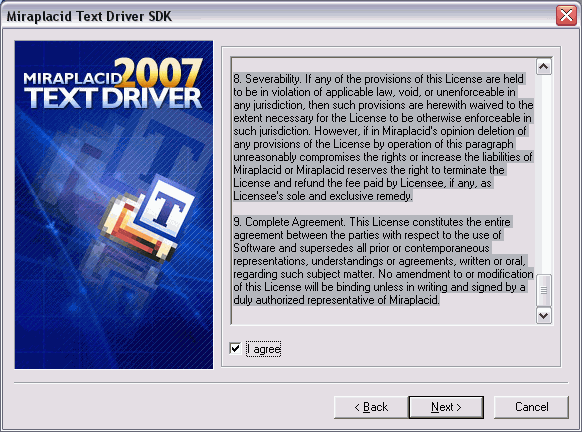Click the license text scrollbar thumb
Viewport: 582px width, 432px height.
pos(544,290)
